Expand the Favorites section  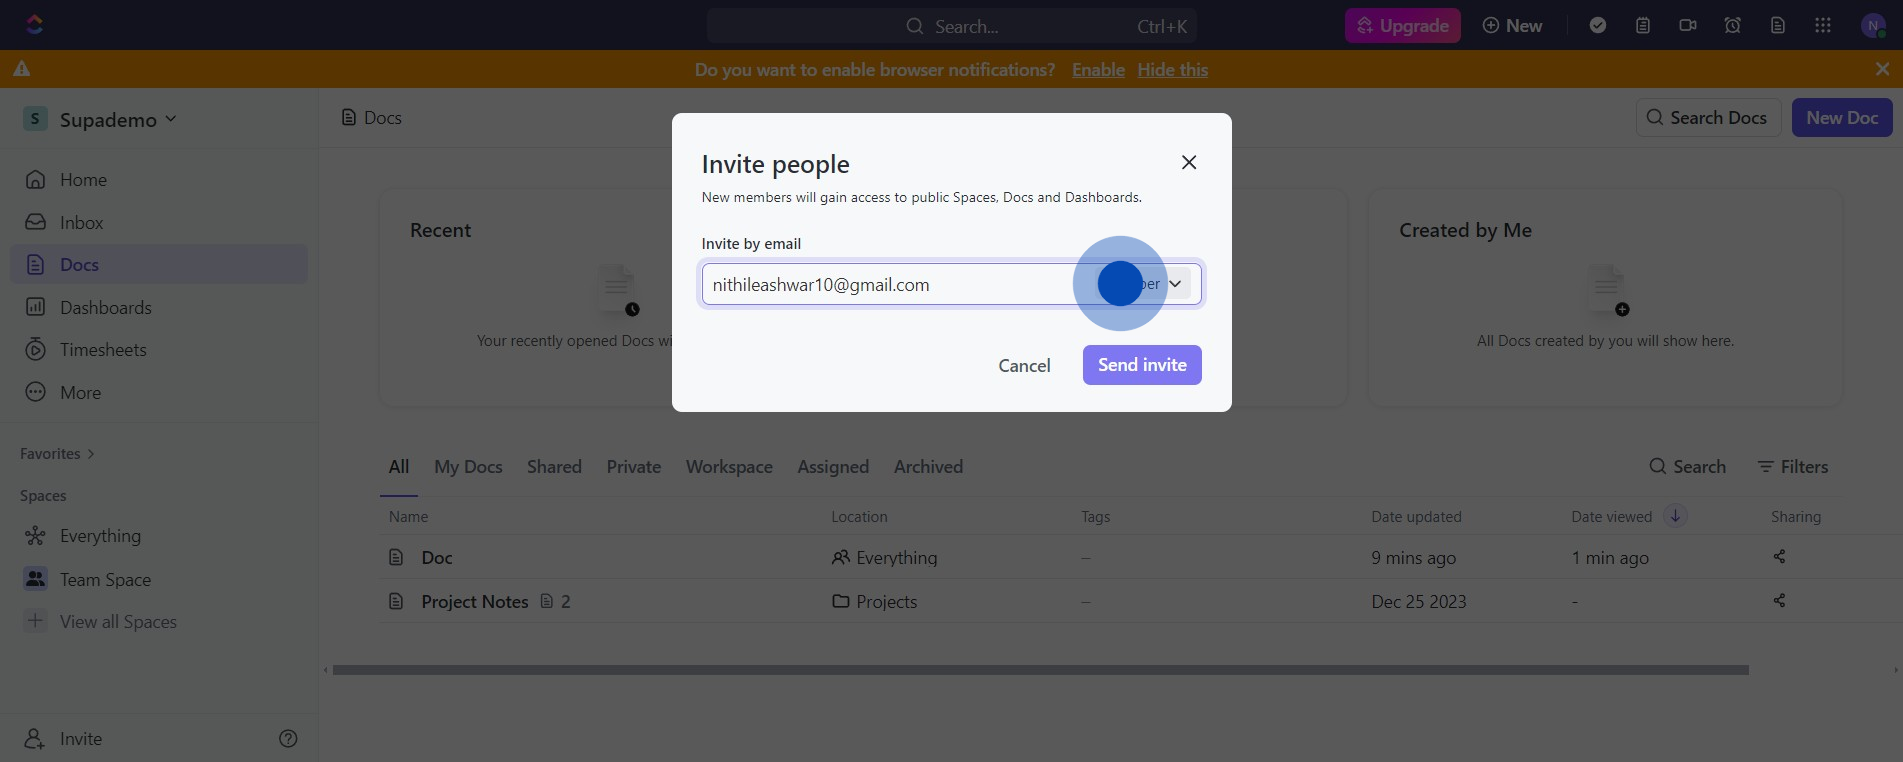click(57, 454)
